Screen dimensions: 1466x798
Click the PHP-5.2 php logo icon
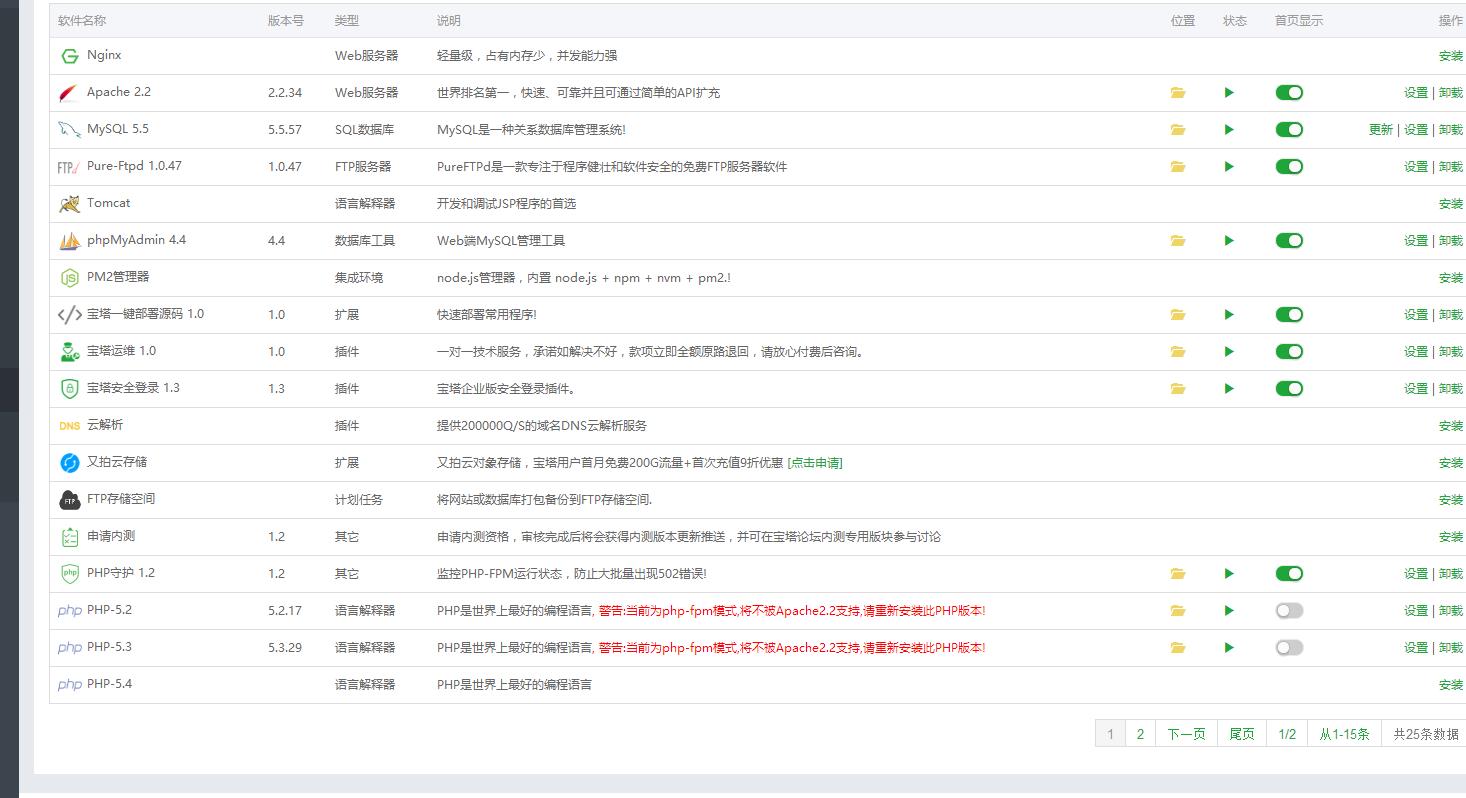point(69,611)
